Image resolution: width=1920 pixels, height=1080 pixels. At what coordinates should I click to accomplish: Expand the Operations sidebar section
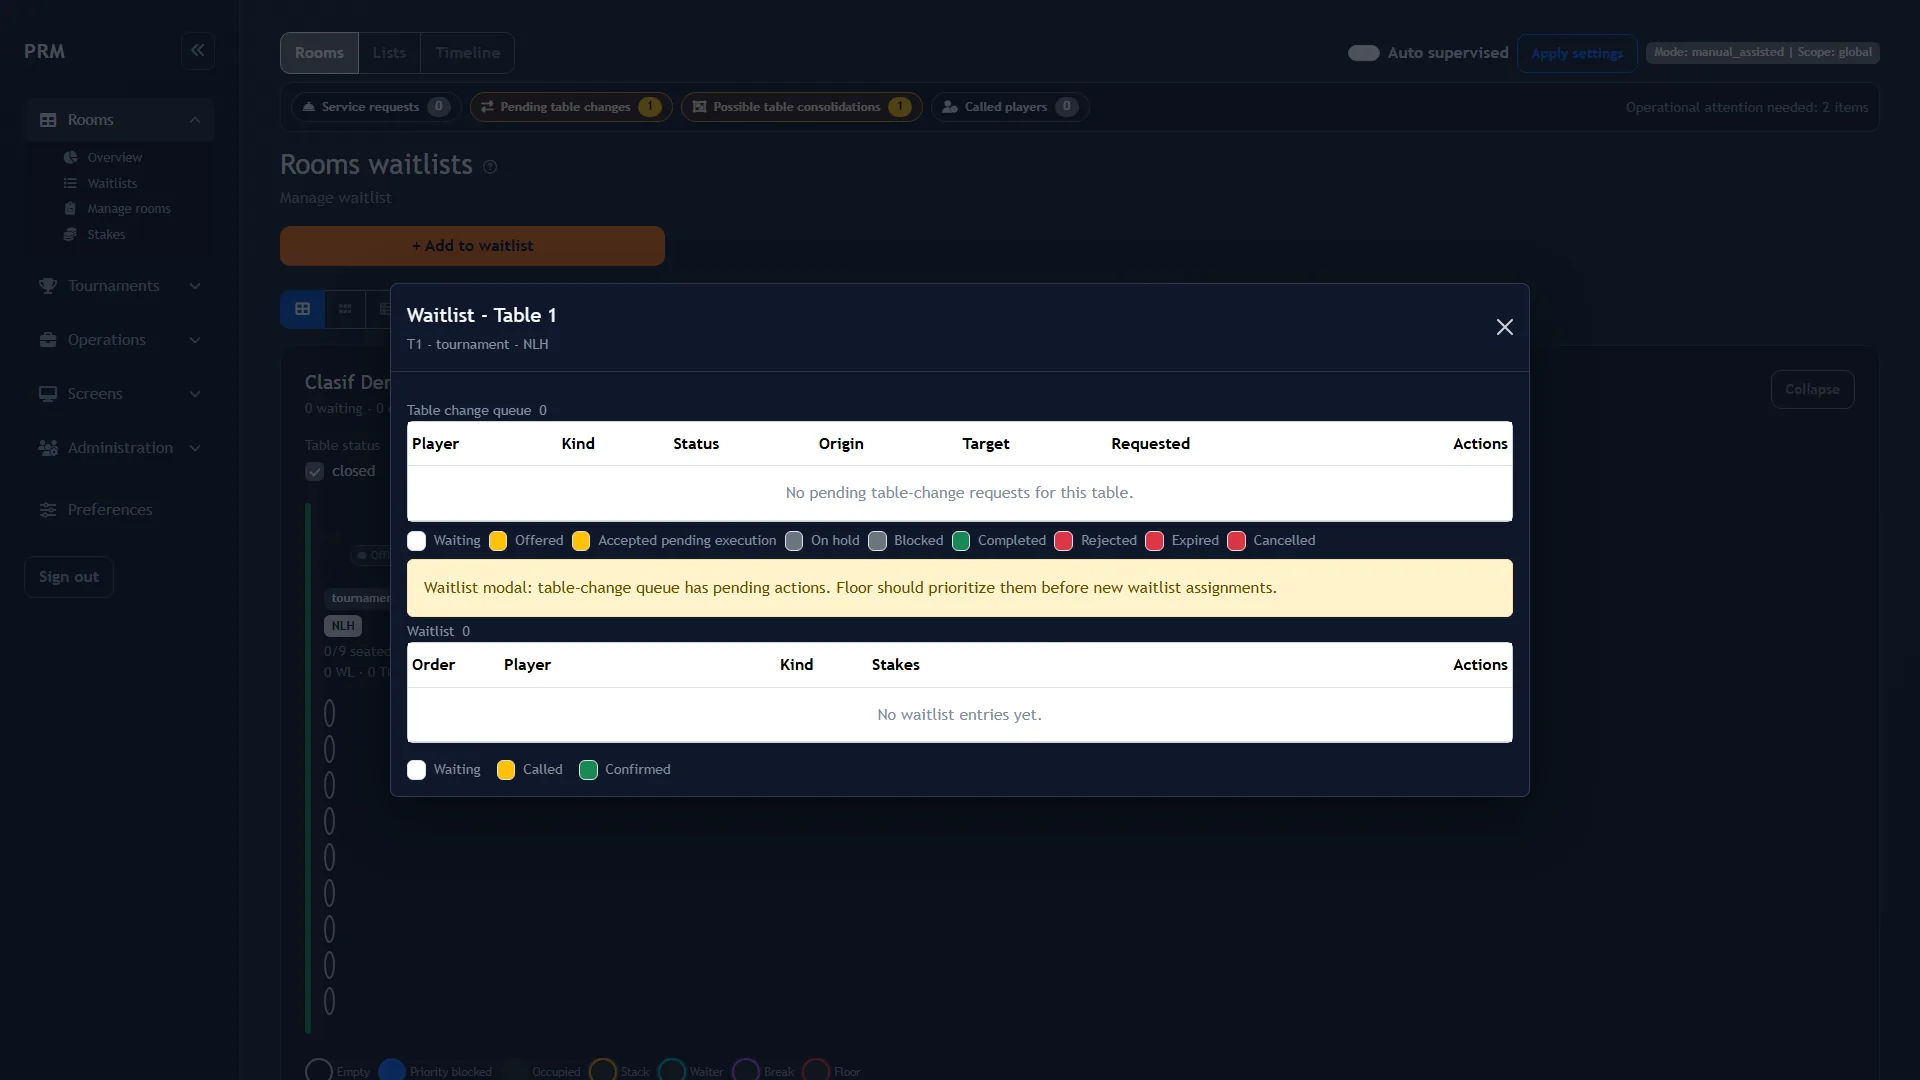pyautogui.click(x=195, y=340)
